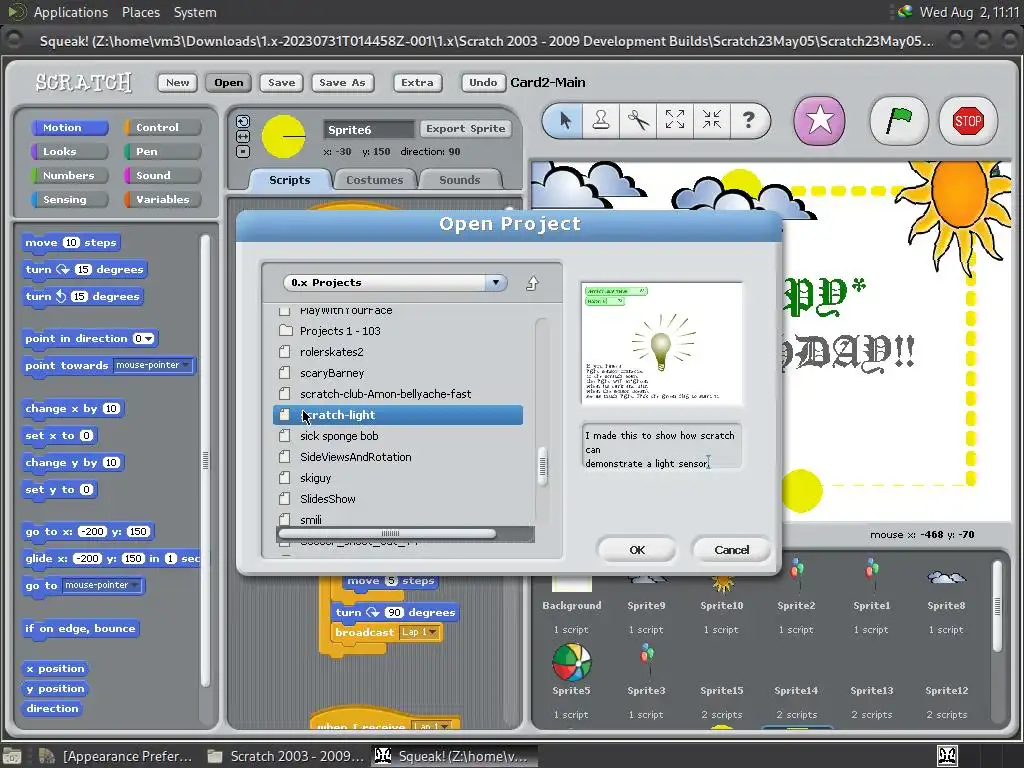
Task: Select the highlighted scratch-light project
Action: 398,415
